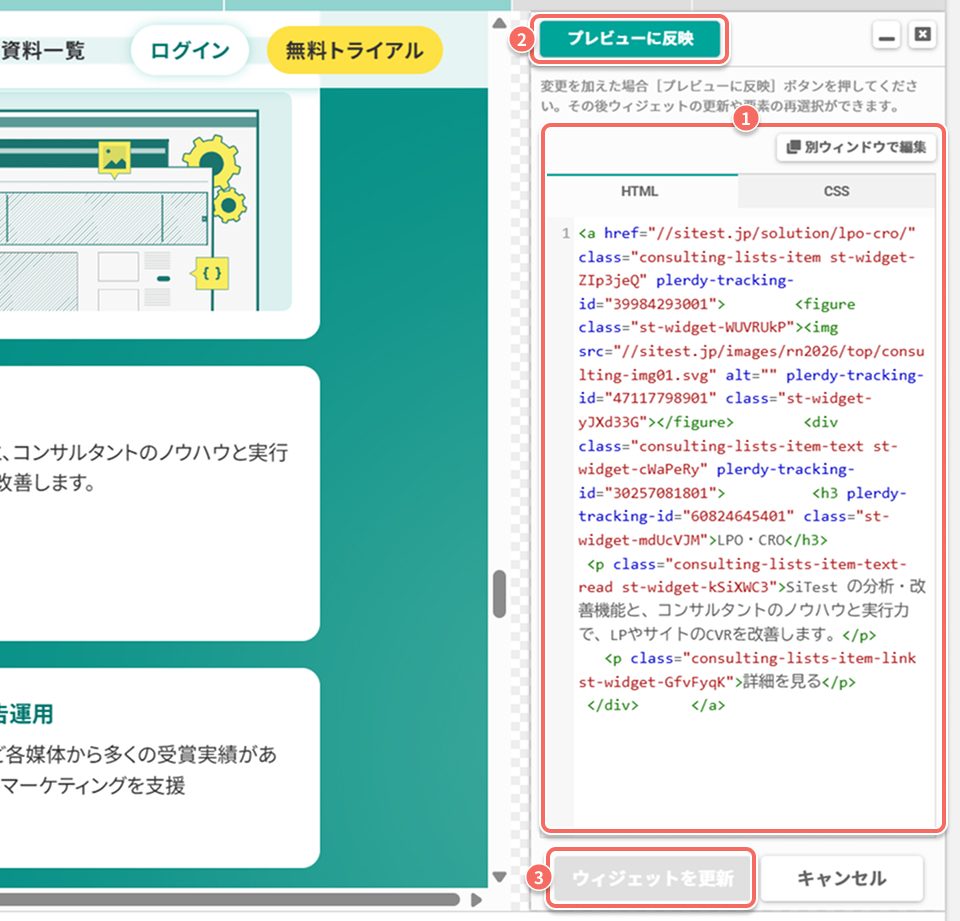Click the ログイン button in preview

190,50
